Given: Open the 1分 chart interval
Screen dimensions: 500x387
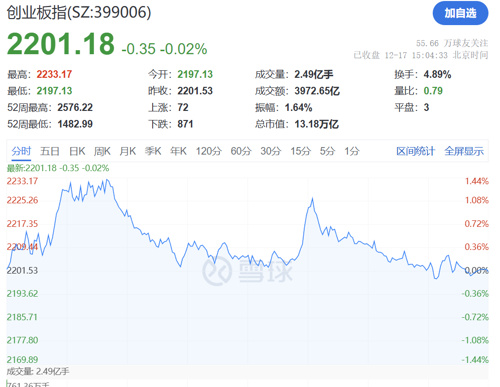Looking at the screenshot, I should click(352, 151).
